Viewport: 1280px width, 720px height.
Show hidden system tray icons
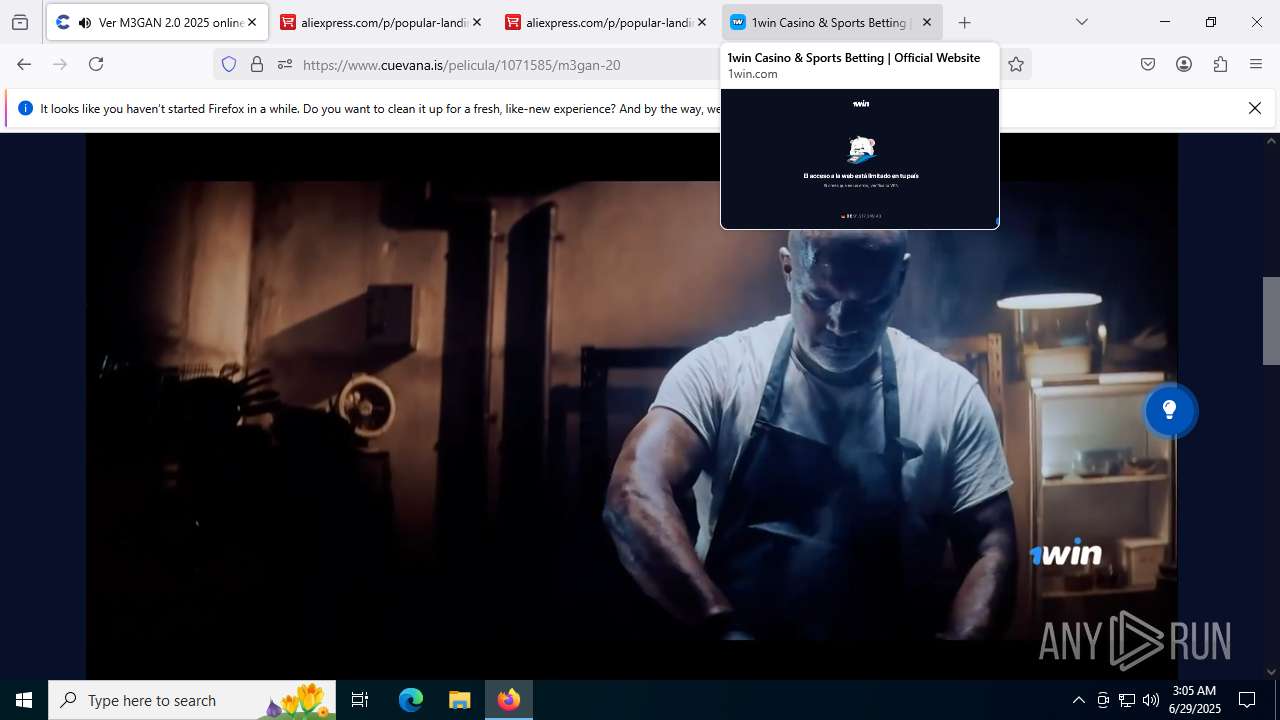click(x=1078, y=700)
